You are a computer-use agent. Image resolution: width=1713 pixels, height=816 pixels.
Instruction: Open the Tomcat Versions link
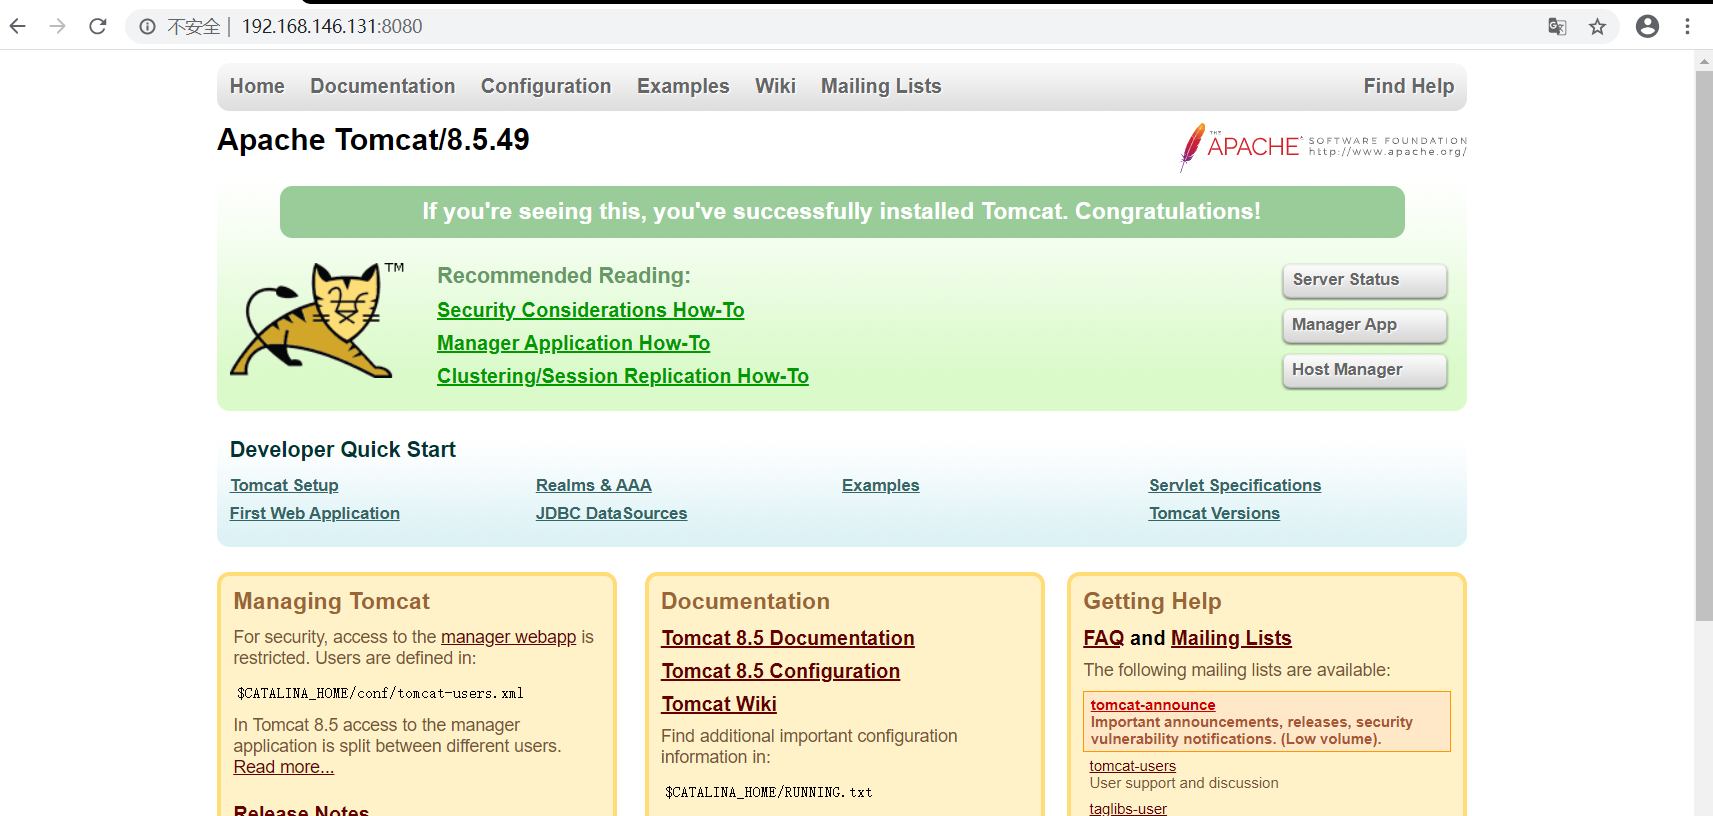[x=1214, y=513]
